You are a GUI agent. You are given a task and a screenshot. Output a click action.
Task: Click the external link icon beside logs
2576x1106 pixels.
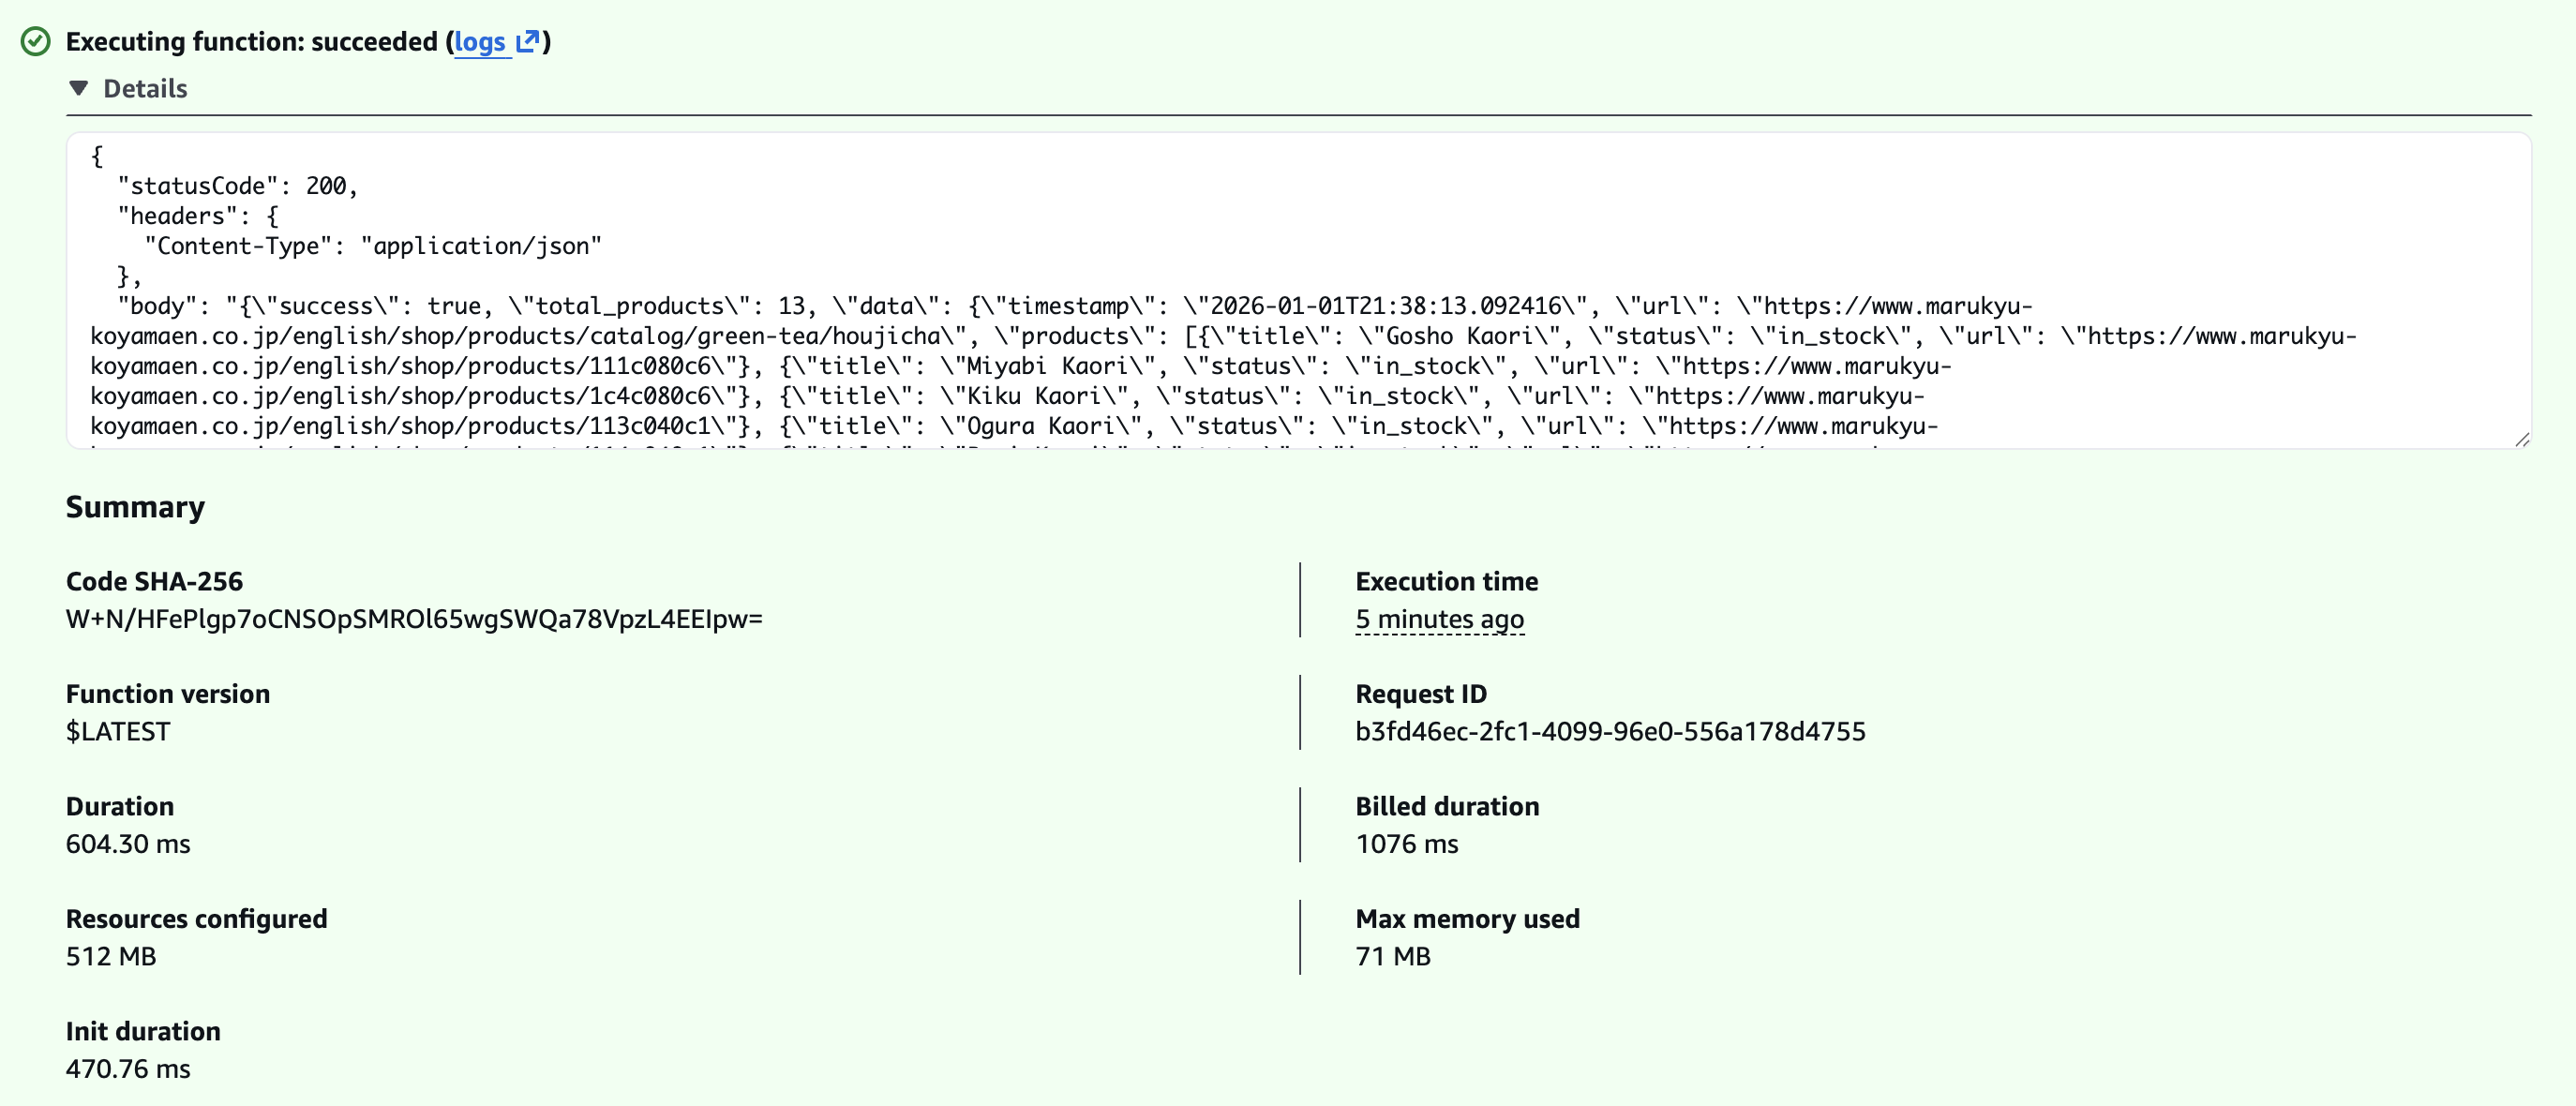(x=527, y=41)
